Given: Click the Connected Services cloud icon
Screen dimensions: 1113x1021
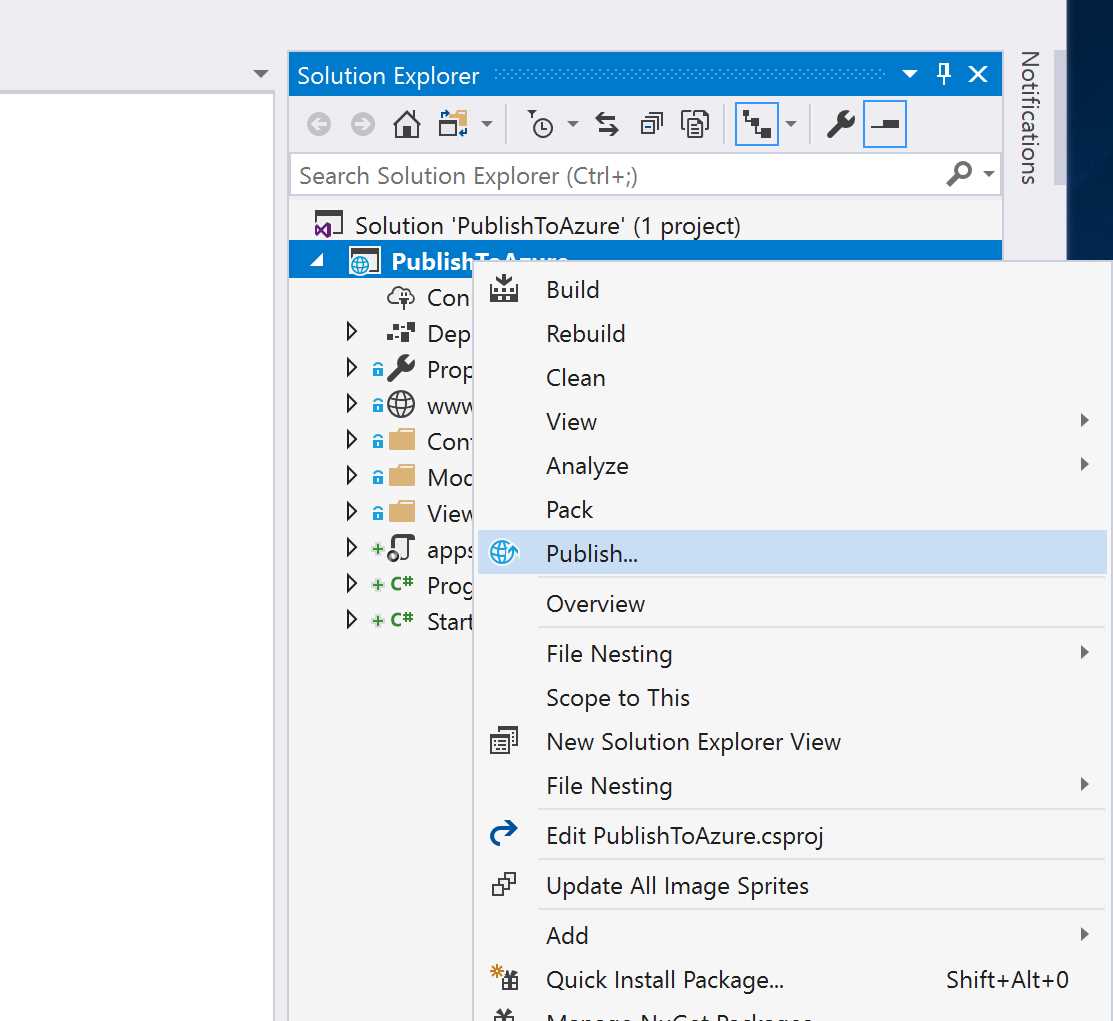Looking at the screenshot, I should 401,297.
